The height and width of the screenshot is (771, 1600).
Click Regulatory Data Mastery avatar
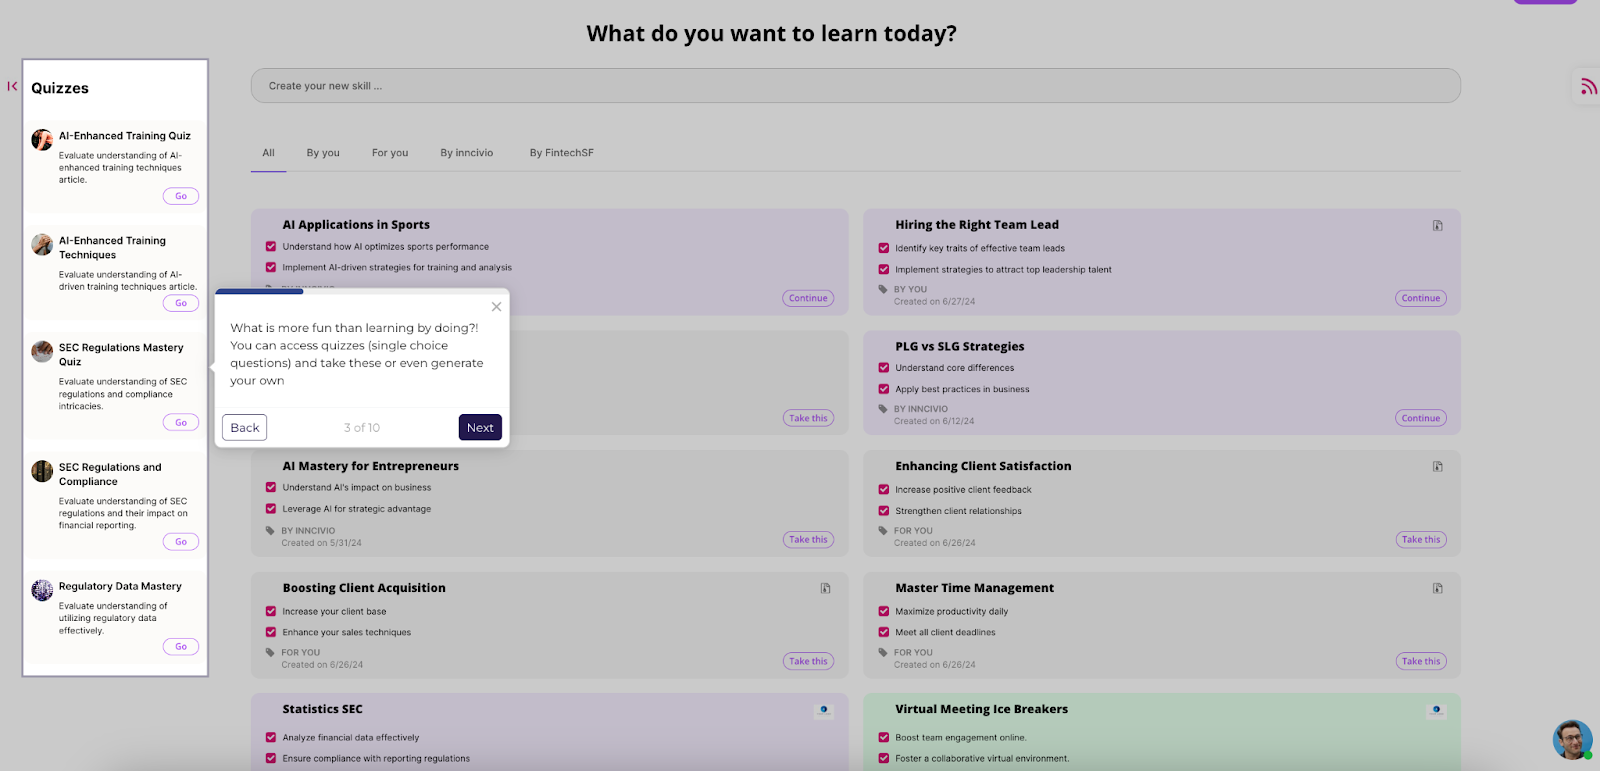coord(42,590)
